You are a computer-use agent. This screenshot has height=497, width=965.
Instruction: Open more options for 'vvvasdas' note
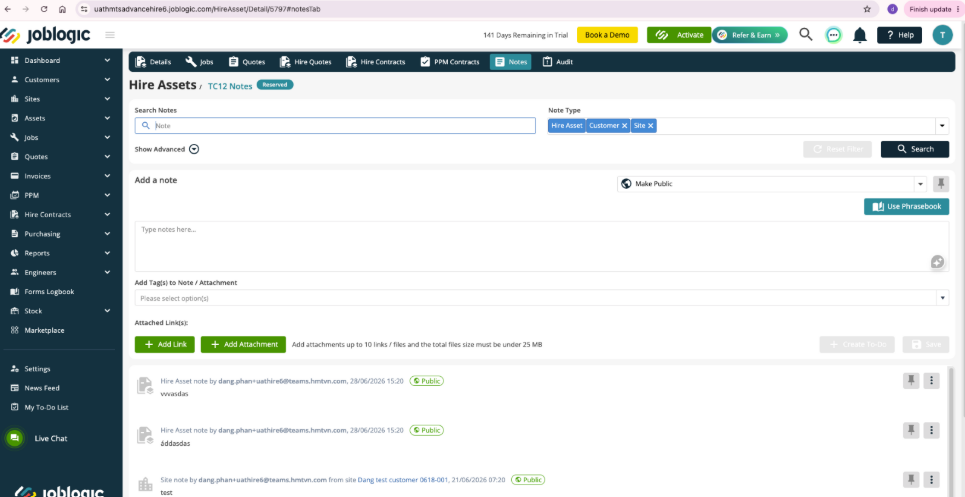(x=932, y=381)
